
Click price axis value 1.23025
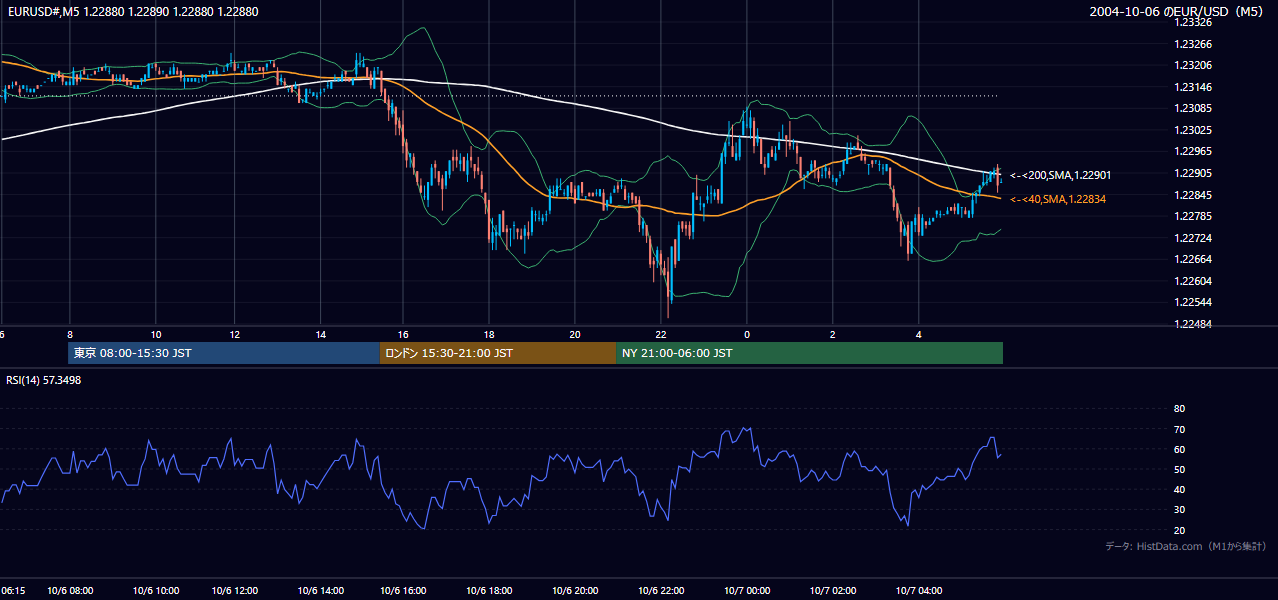pos(1192,130)
